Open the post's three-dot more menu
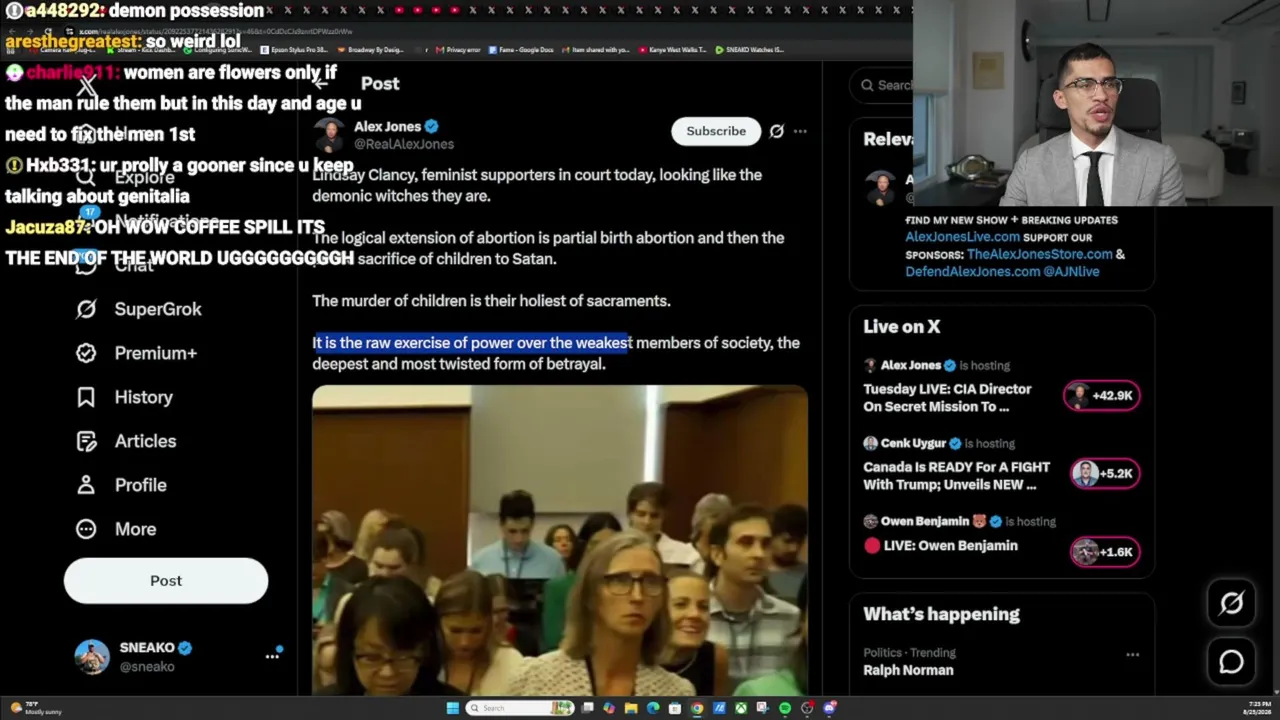 click(x=800, y=131)
